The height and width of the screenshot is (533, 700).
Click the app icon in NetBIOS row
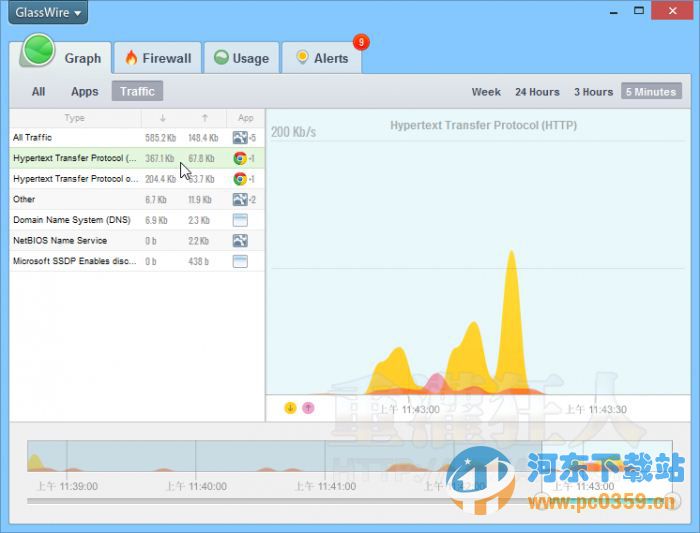click(240, 241)
